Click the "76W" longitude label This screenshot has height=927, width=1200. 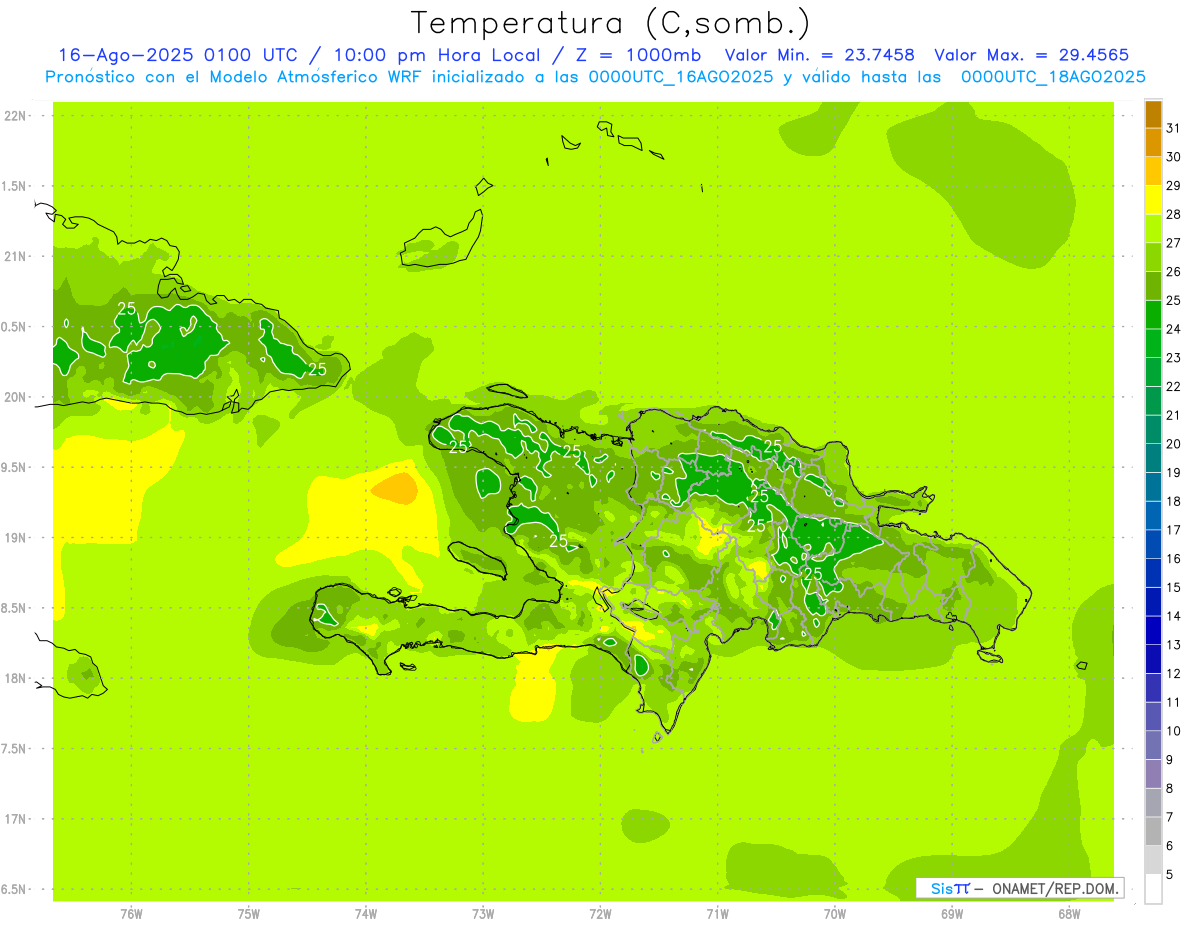coord(131,913)
